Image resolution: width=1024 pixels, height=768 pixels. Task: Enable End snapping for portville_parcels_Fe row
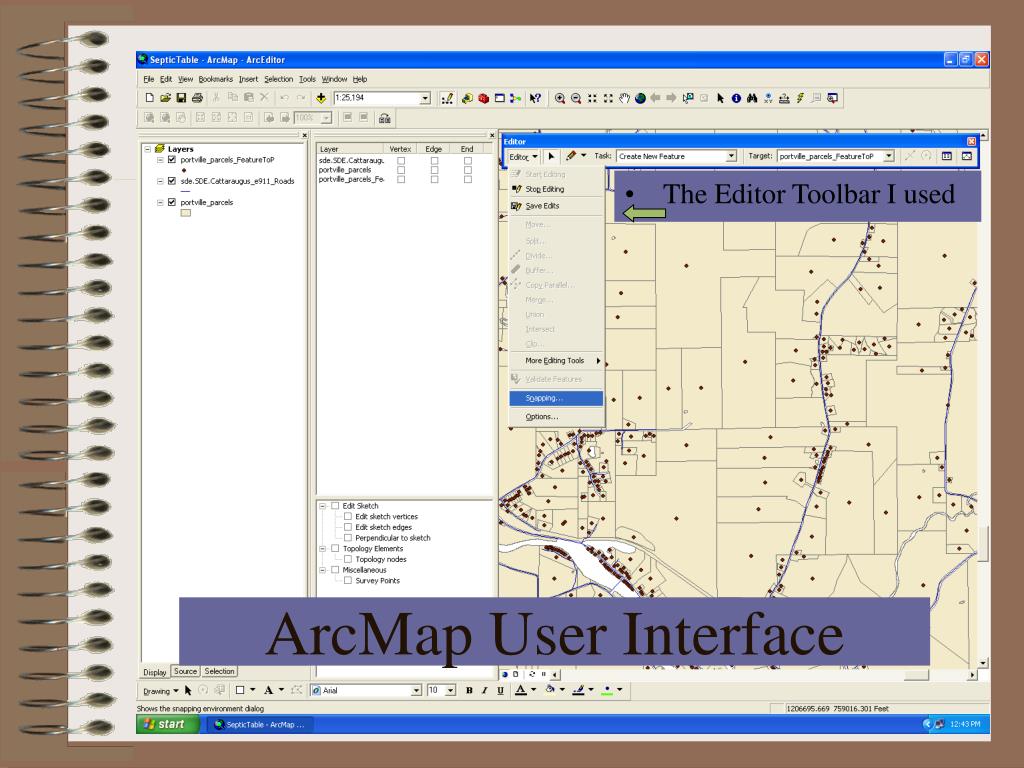pyautogui.click(x=468, y=179)
